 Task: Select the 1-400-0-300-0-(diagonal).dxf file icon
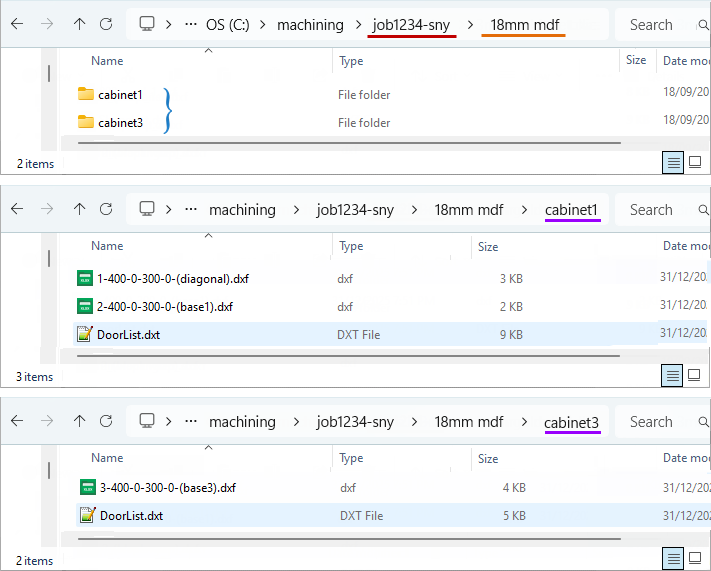pos(85,279)
